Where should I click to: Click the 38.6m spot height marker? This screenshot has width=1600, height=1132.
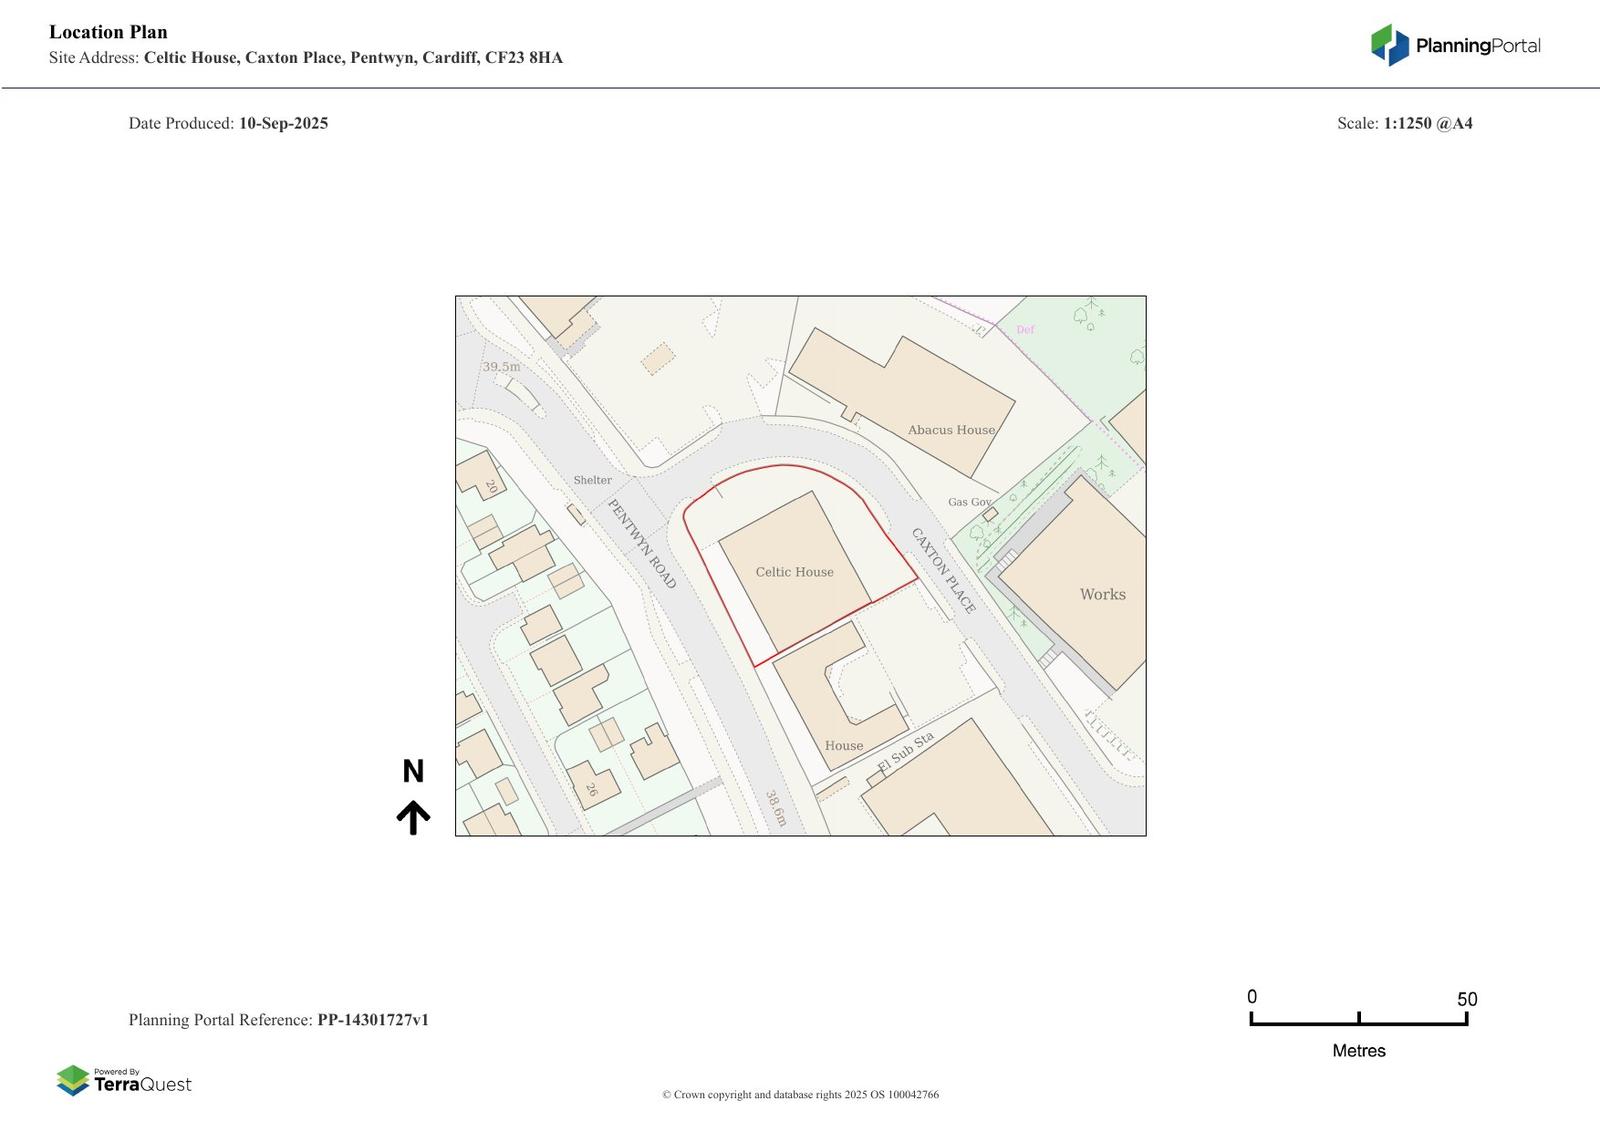(x=776, y=808)
